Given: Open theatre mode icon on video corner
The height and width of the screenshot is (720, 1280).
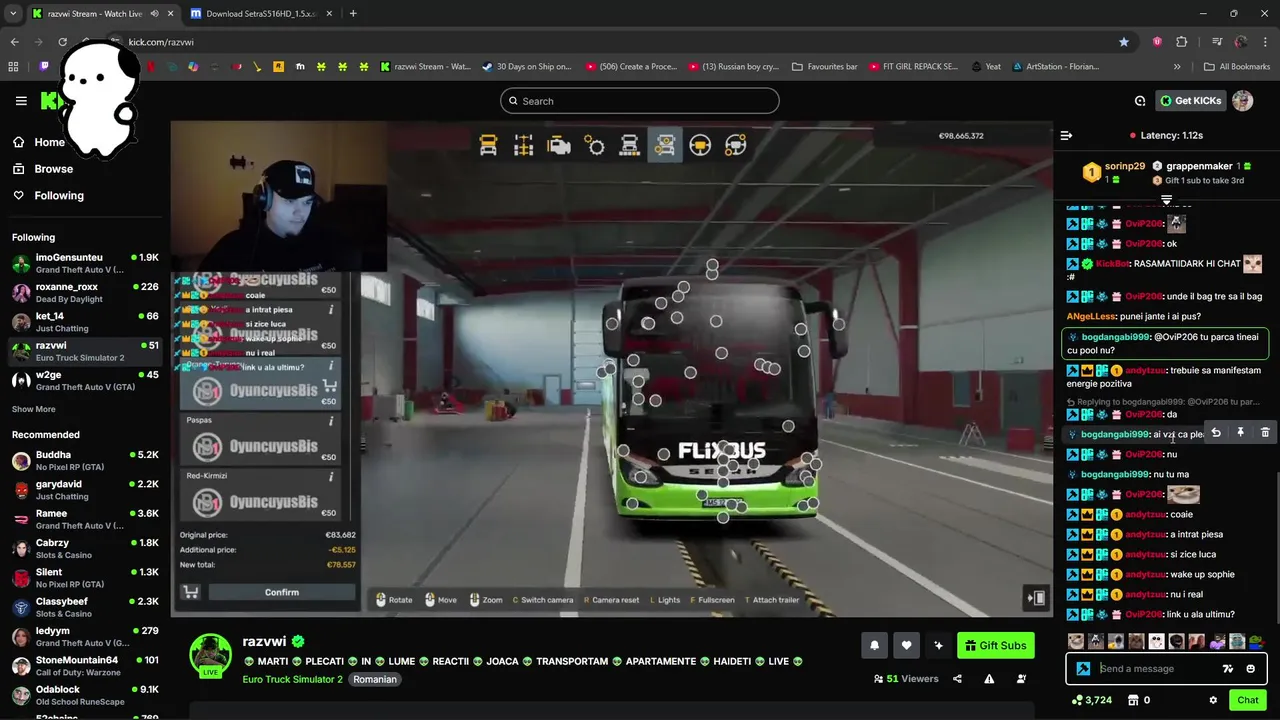Looking at the screenshot, I should point(1036,598).
